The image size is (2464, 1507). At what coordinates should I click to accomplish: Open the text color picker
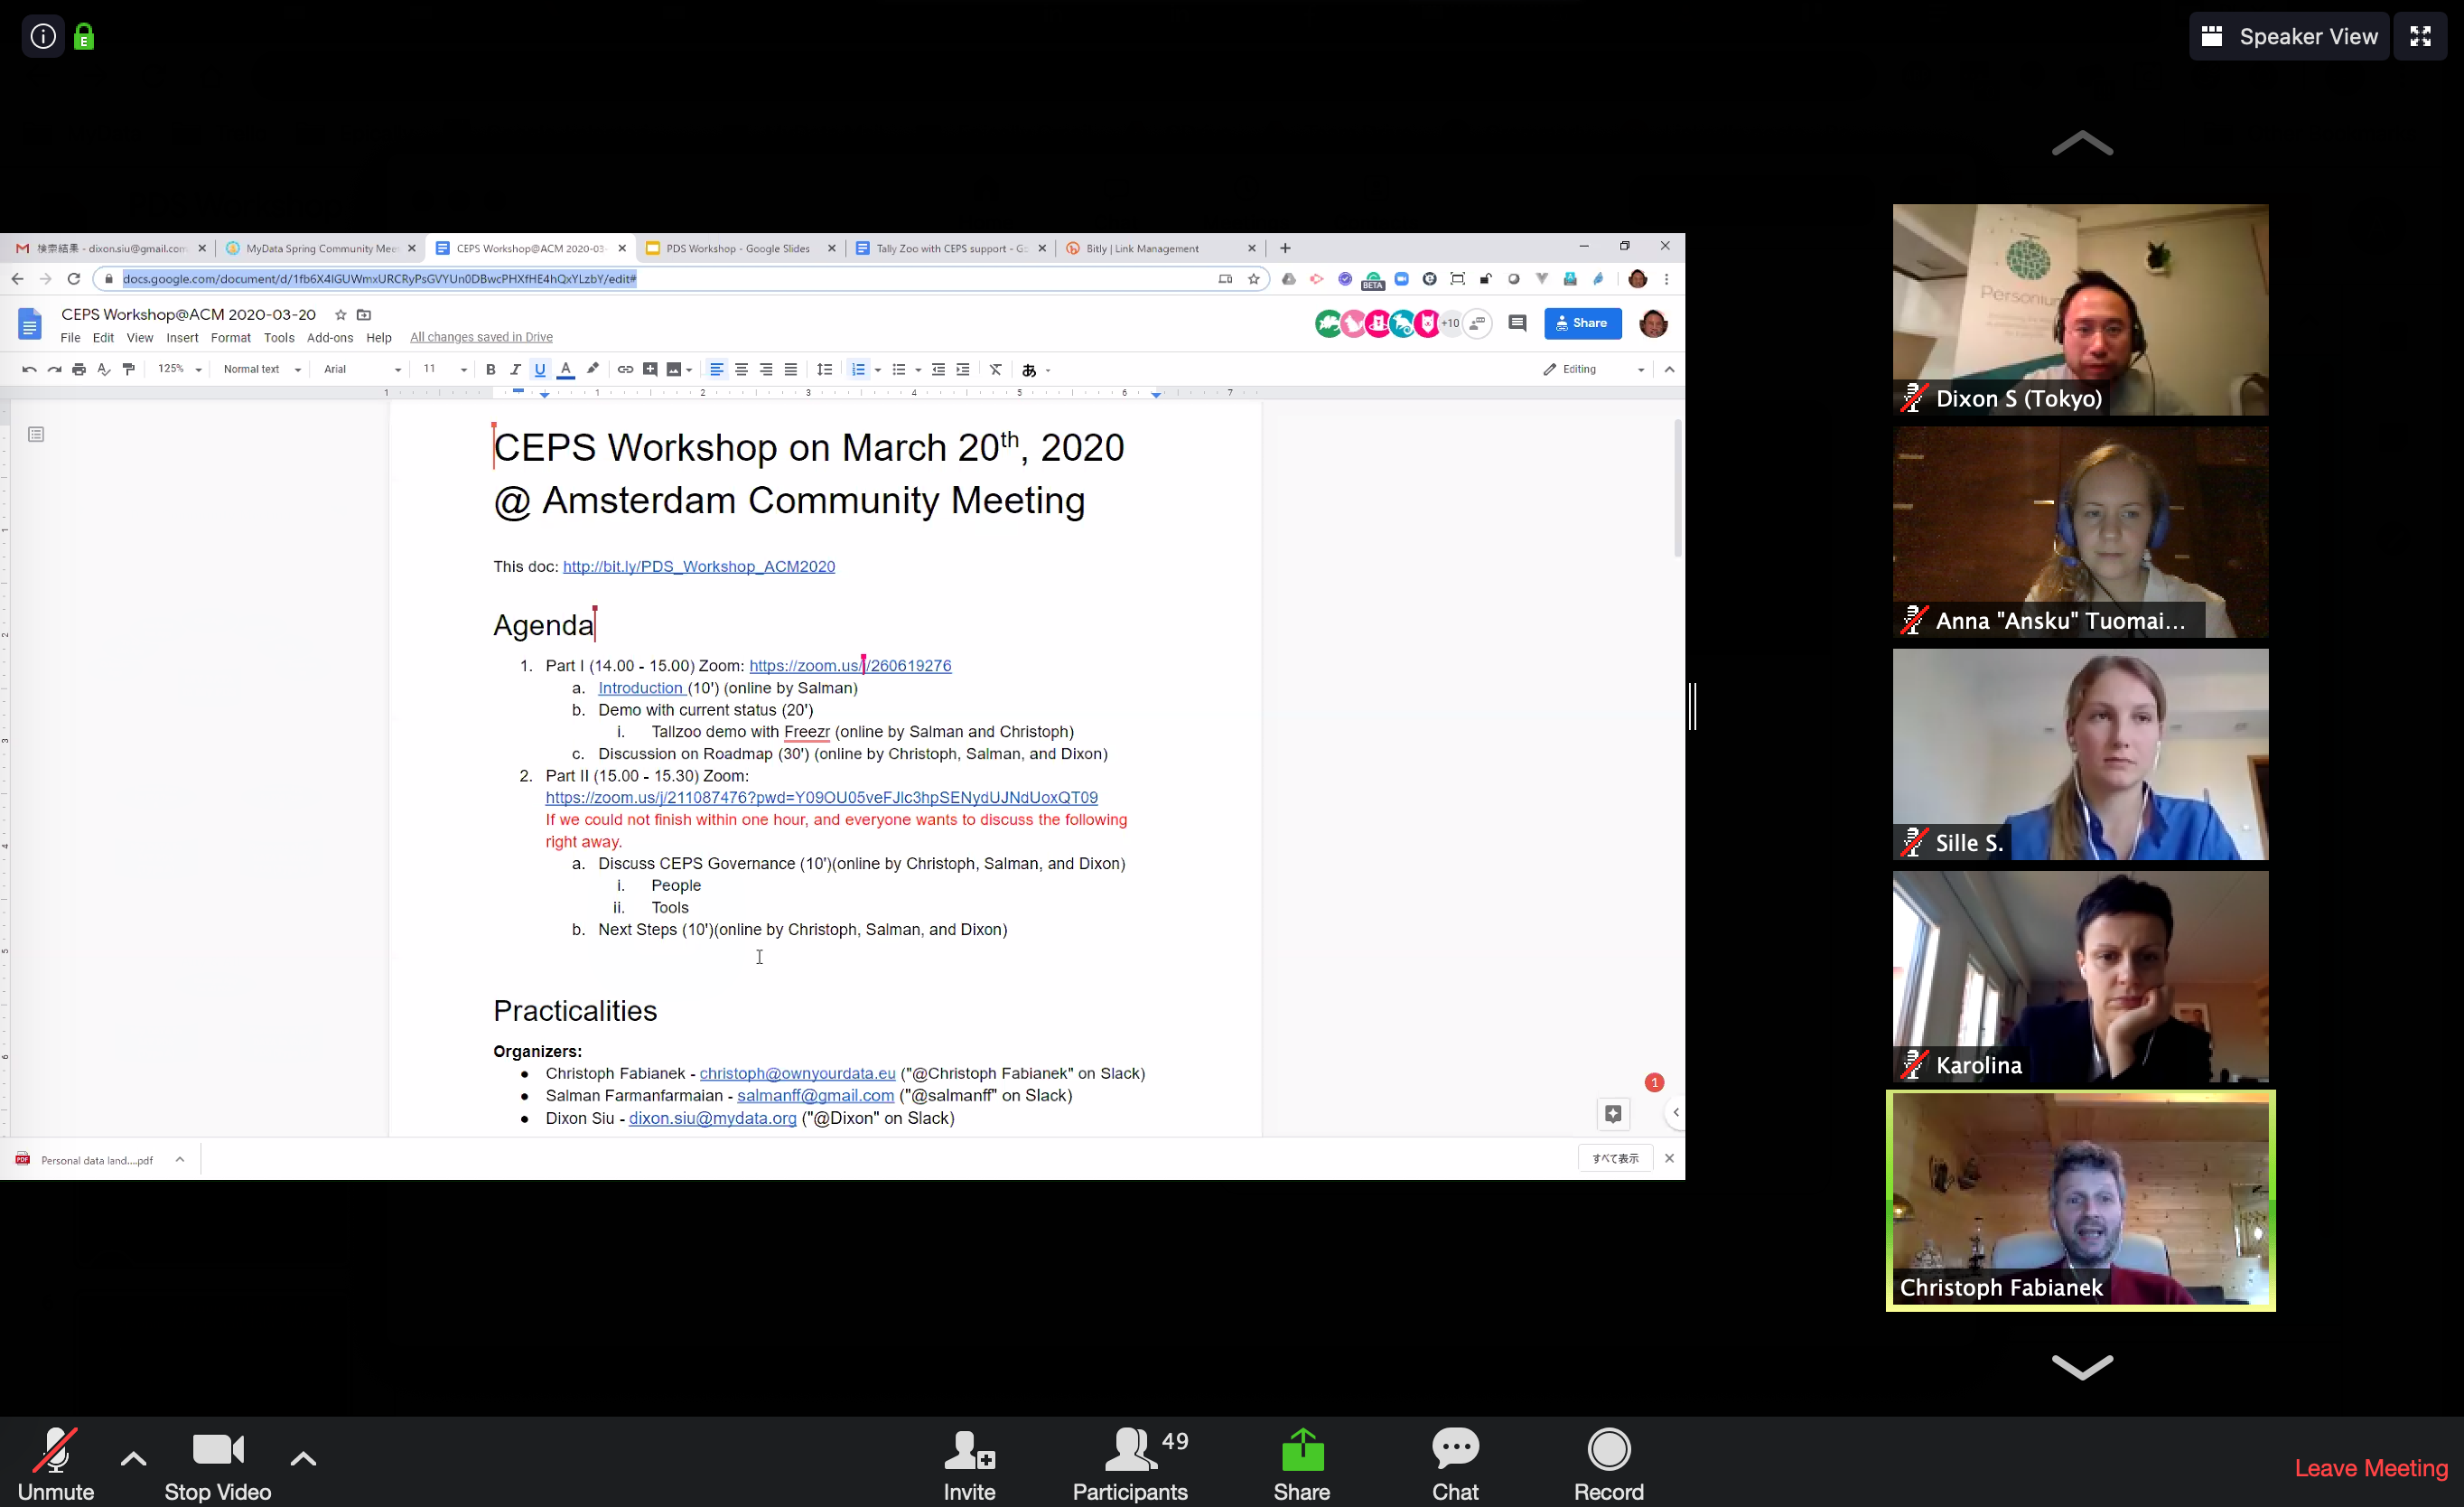click(x=566, y=369)
